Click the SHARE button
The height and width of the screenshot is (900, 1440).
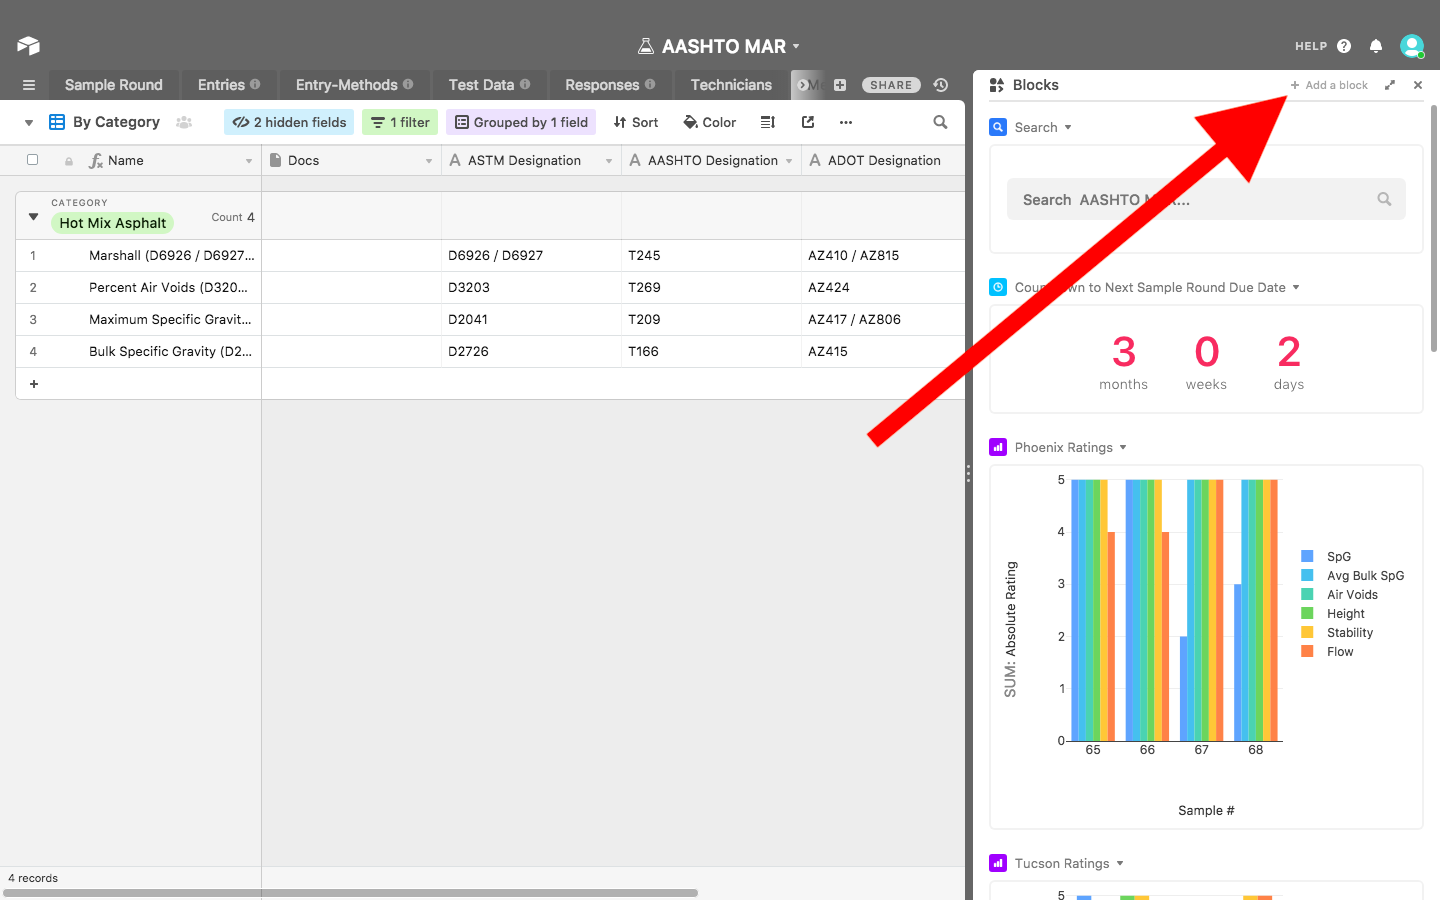(891, 85)
